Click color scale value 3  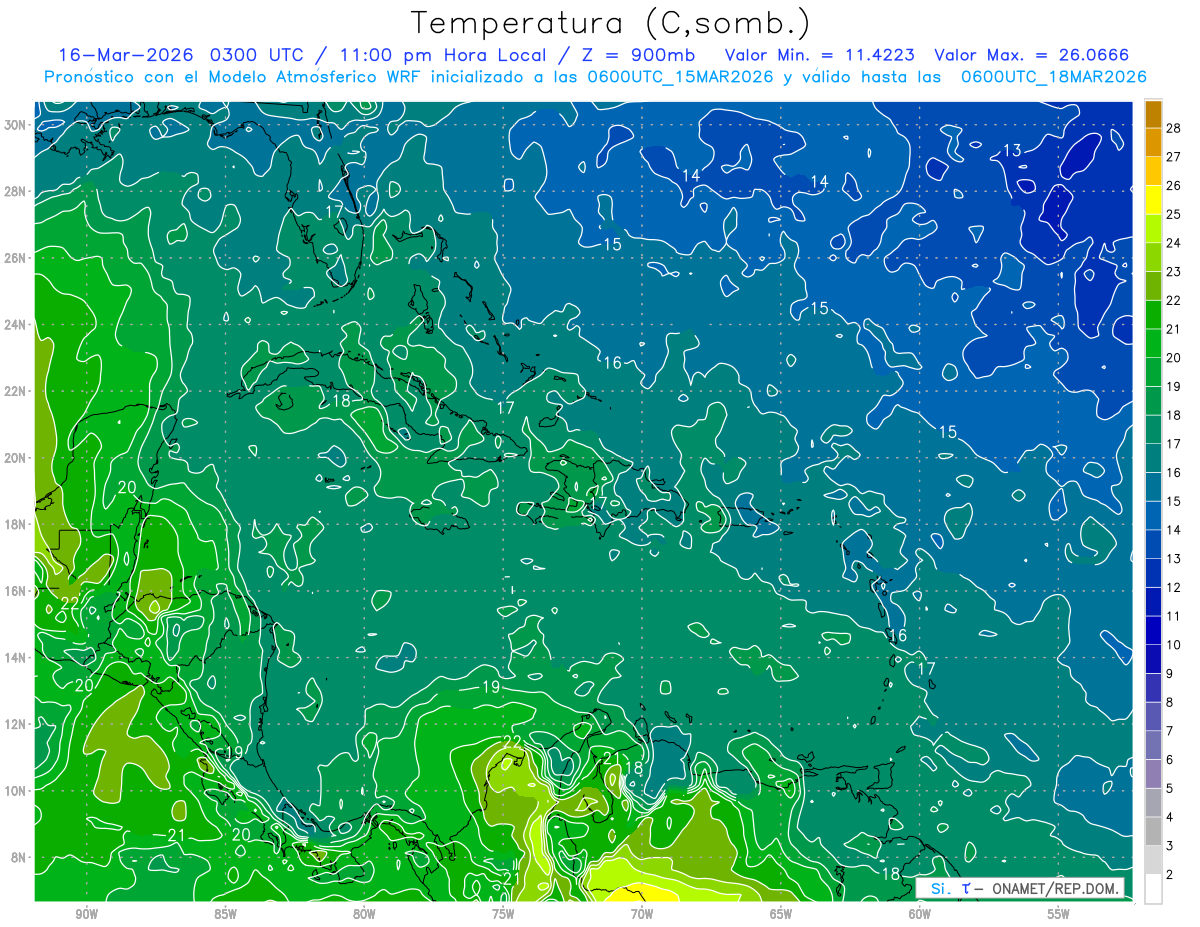pos(1169,846)
